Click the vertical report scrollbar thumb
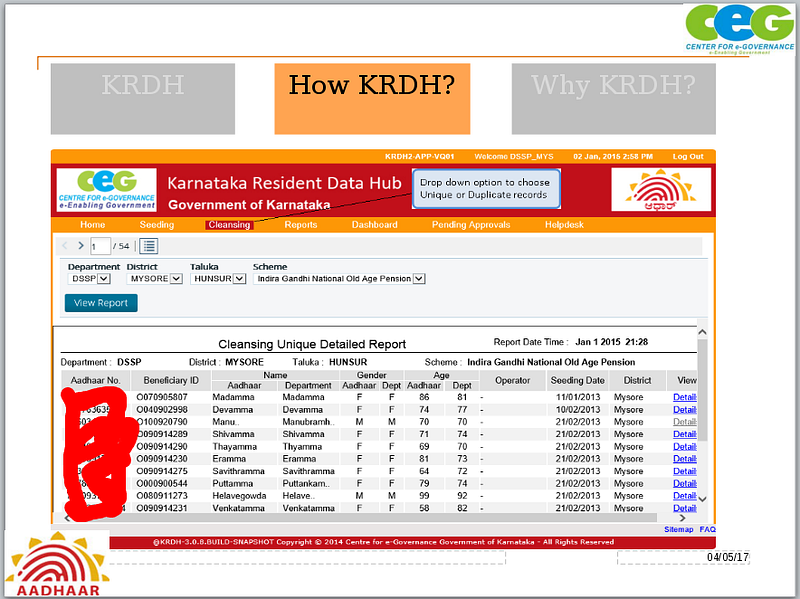The width and height of the screenshot is (800, 599). click(x=702, y=390)
